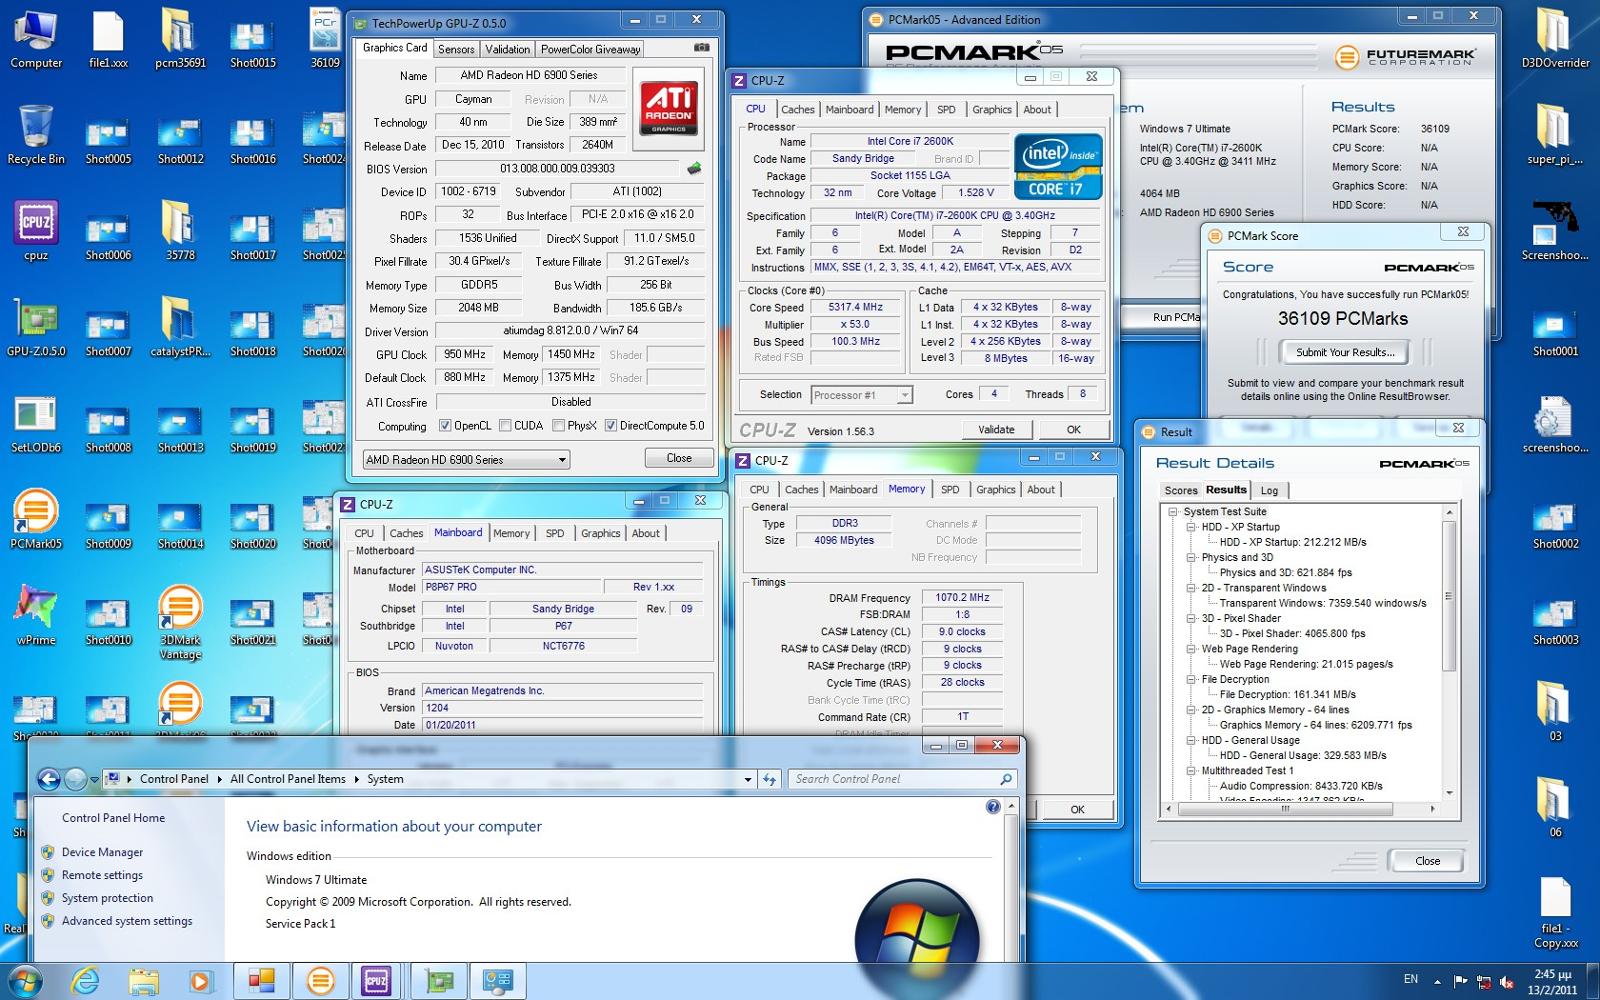Open Windows Media Player taskbar icon
1600x1000 pixels.
(x=201, y=981)
